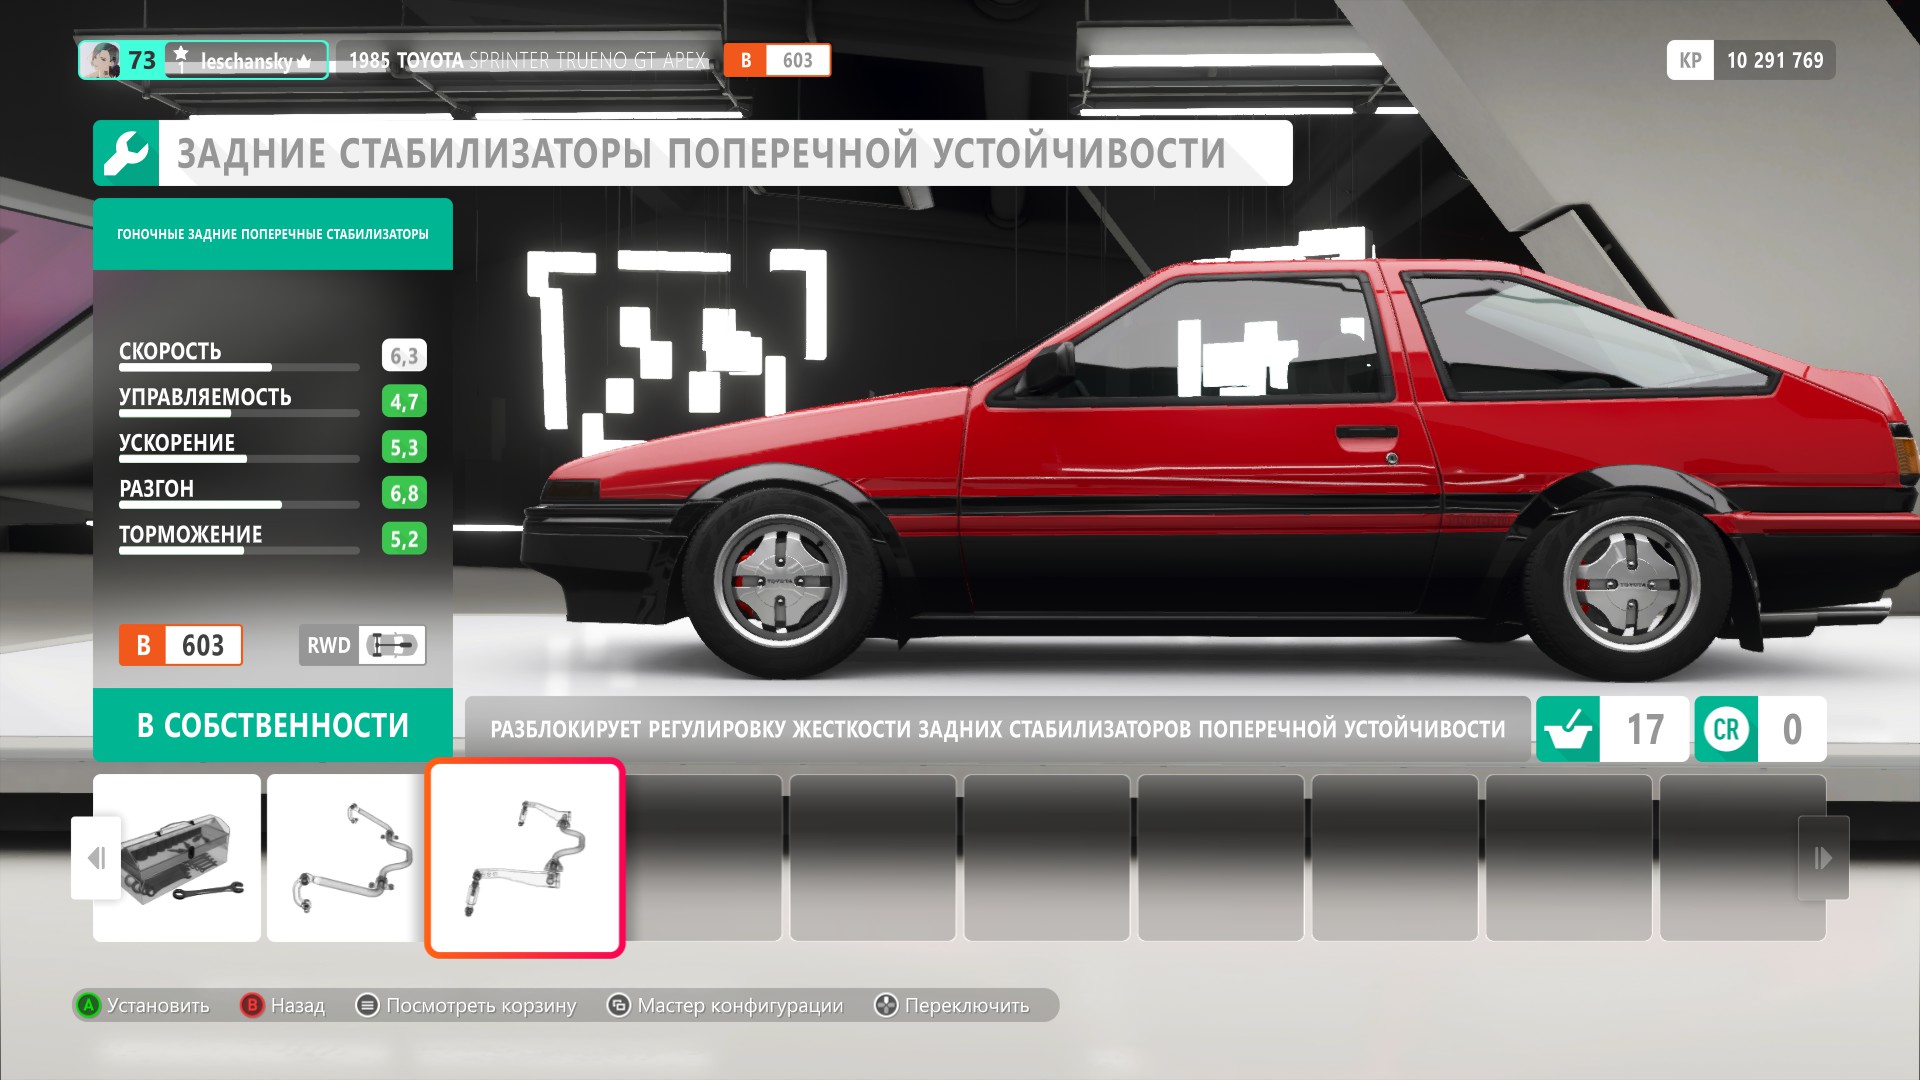Select the highlighted race rear anti-roll bar
The width and height of the screenshot is (1920, 1080).
coord(525,858)
